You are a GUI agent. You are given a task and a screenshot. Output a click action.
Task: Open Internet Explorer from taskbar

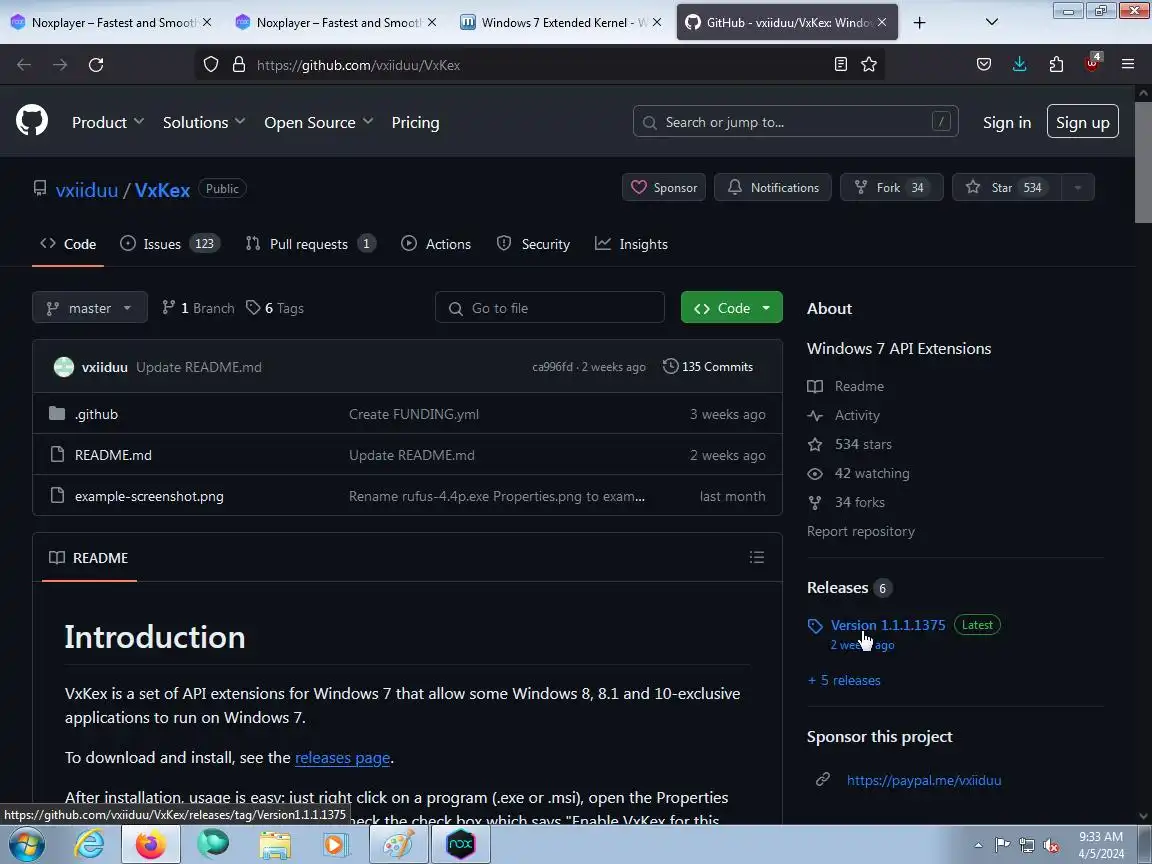click(x=89, y=845)
